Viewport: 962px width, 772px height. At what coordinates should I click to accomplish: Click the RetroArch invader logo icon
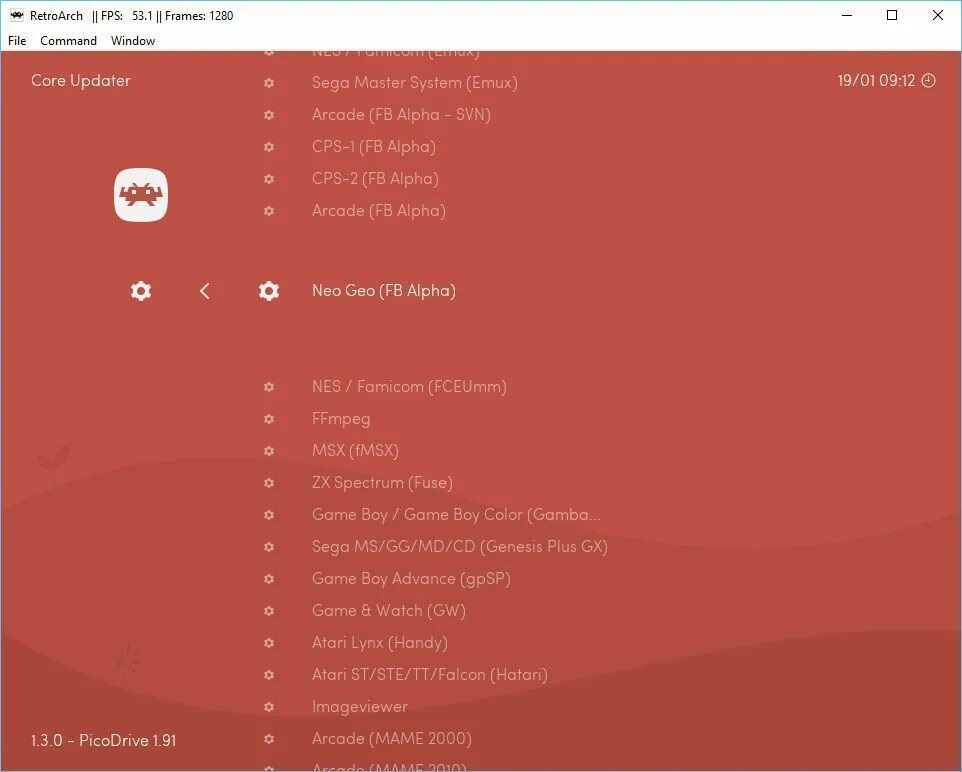[140, 195]
